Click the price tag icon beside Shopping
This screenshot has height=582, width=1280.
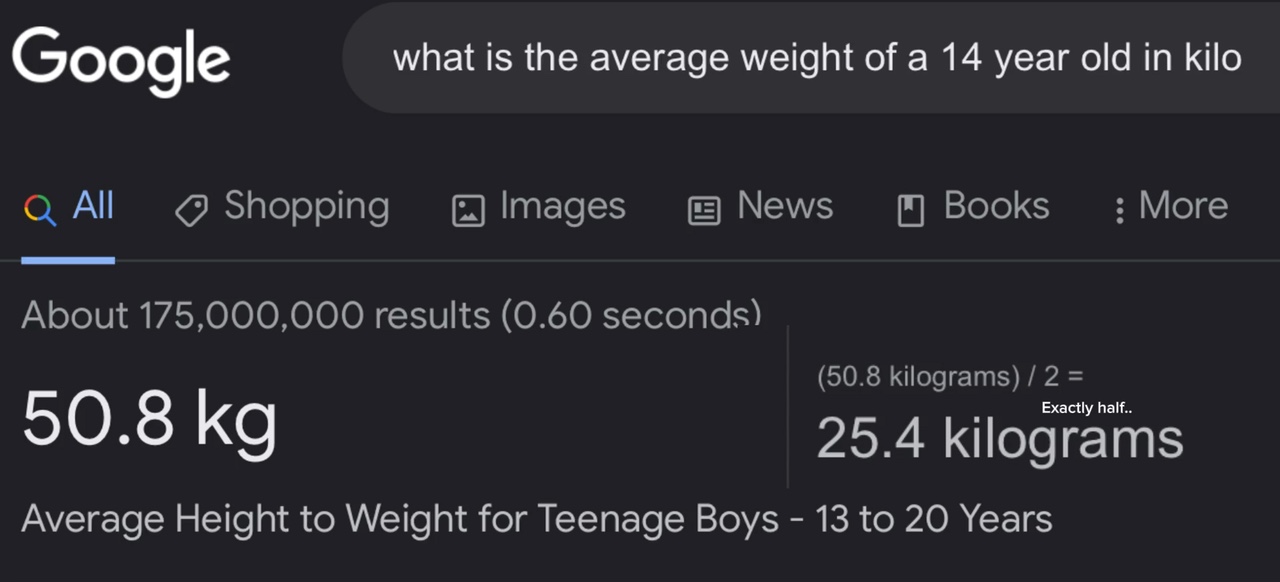pos(192,208)
